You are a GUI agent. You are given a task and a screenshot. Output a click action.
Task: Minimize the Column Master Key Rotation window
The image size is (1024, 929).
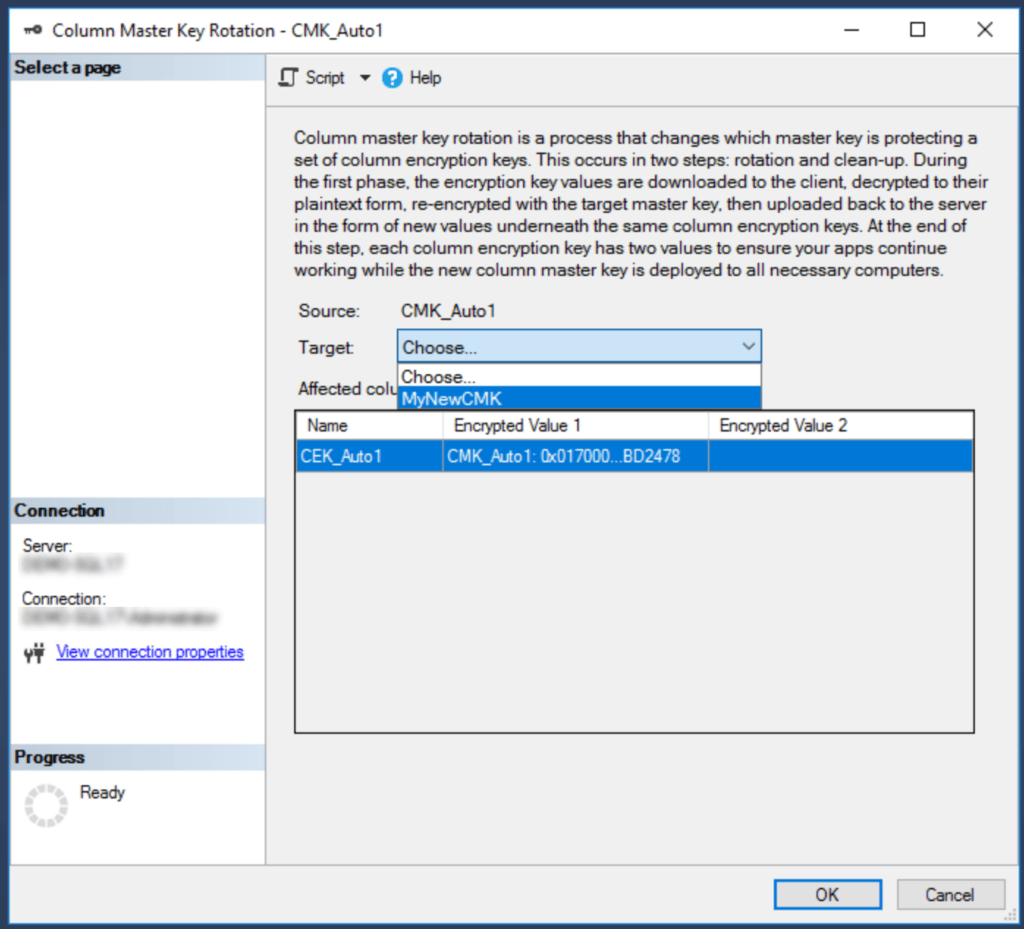pyautogui.click(x=851, y=29)
